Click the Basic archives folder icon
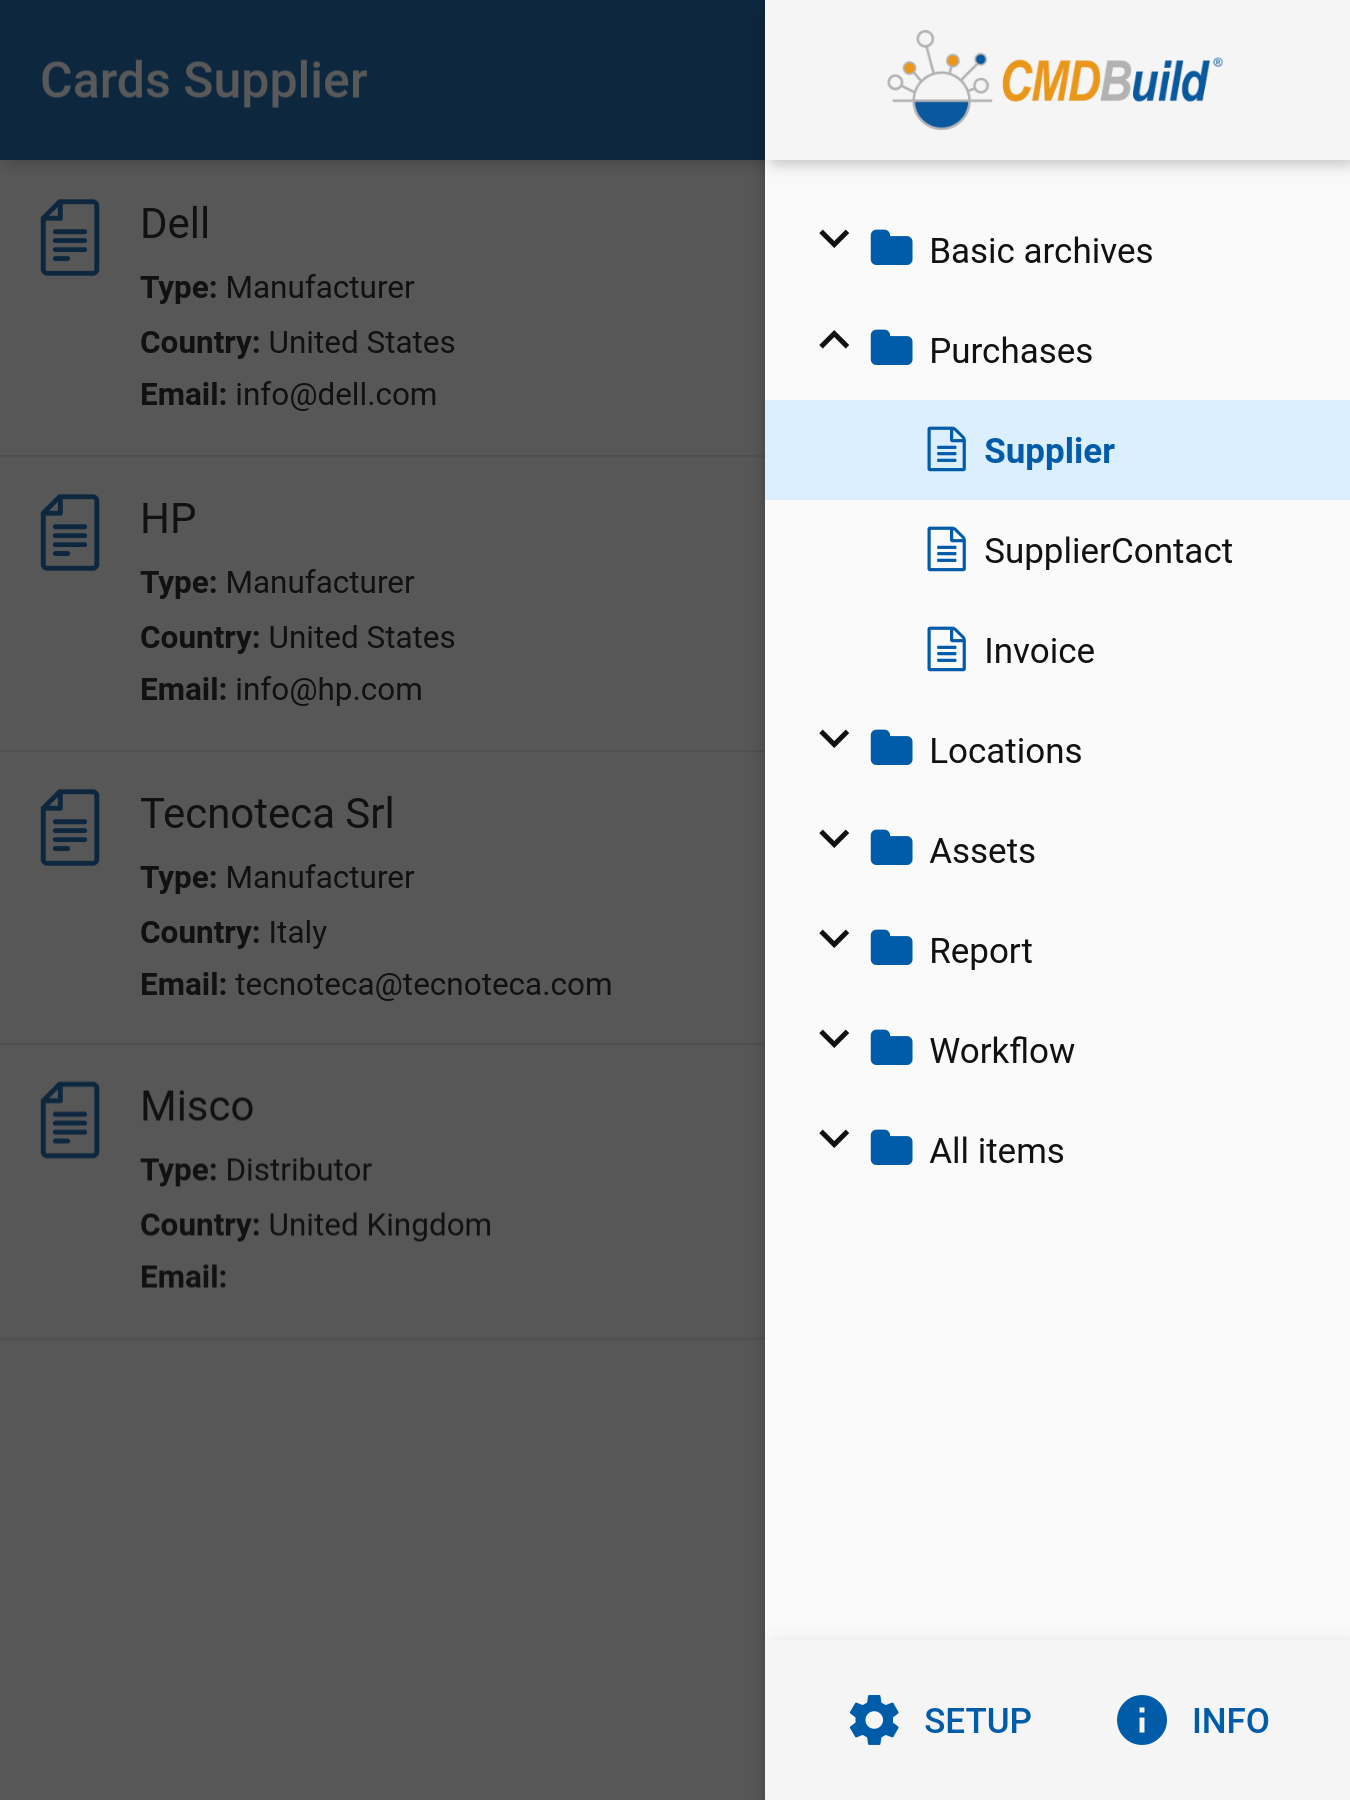The height and width of the screenshot is (1800, 1350). click(891, 249)
